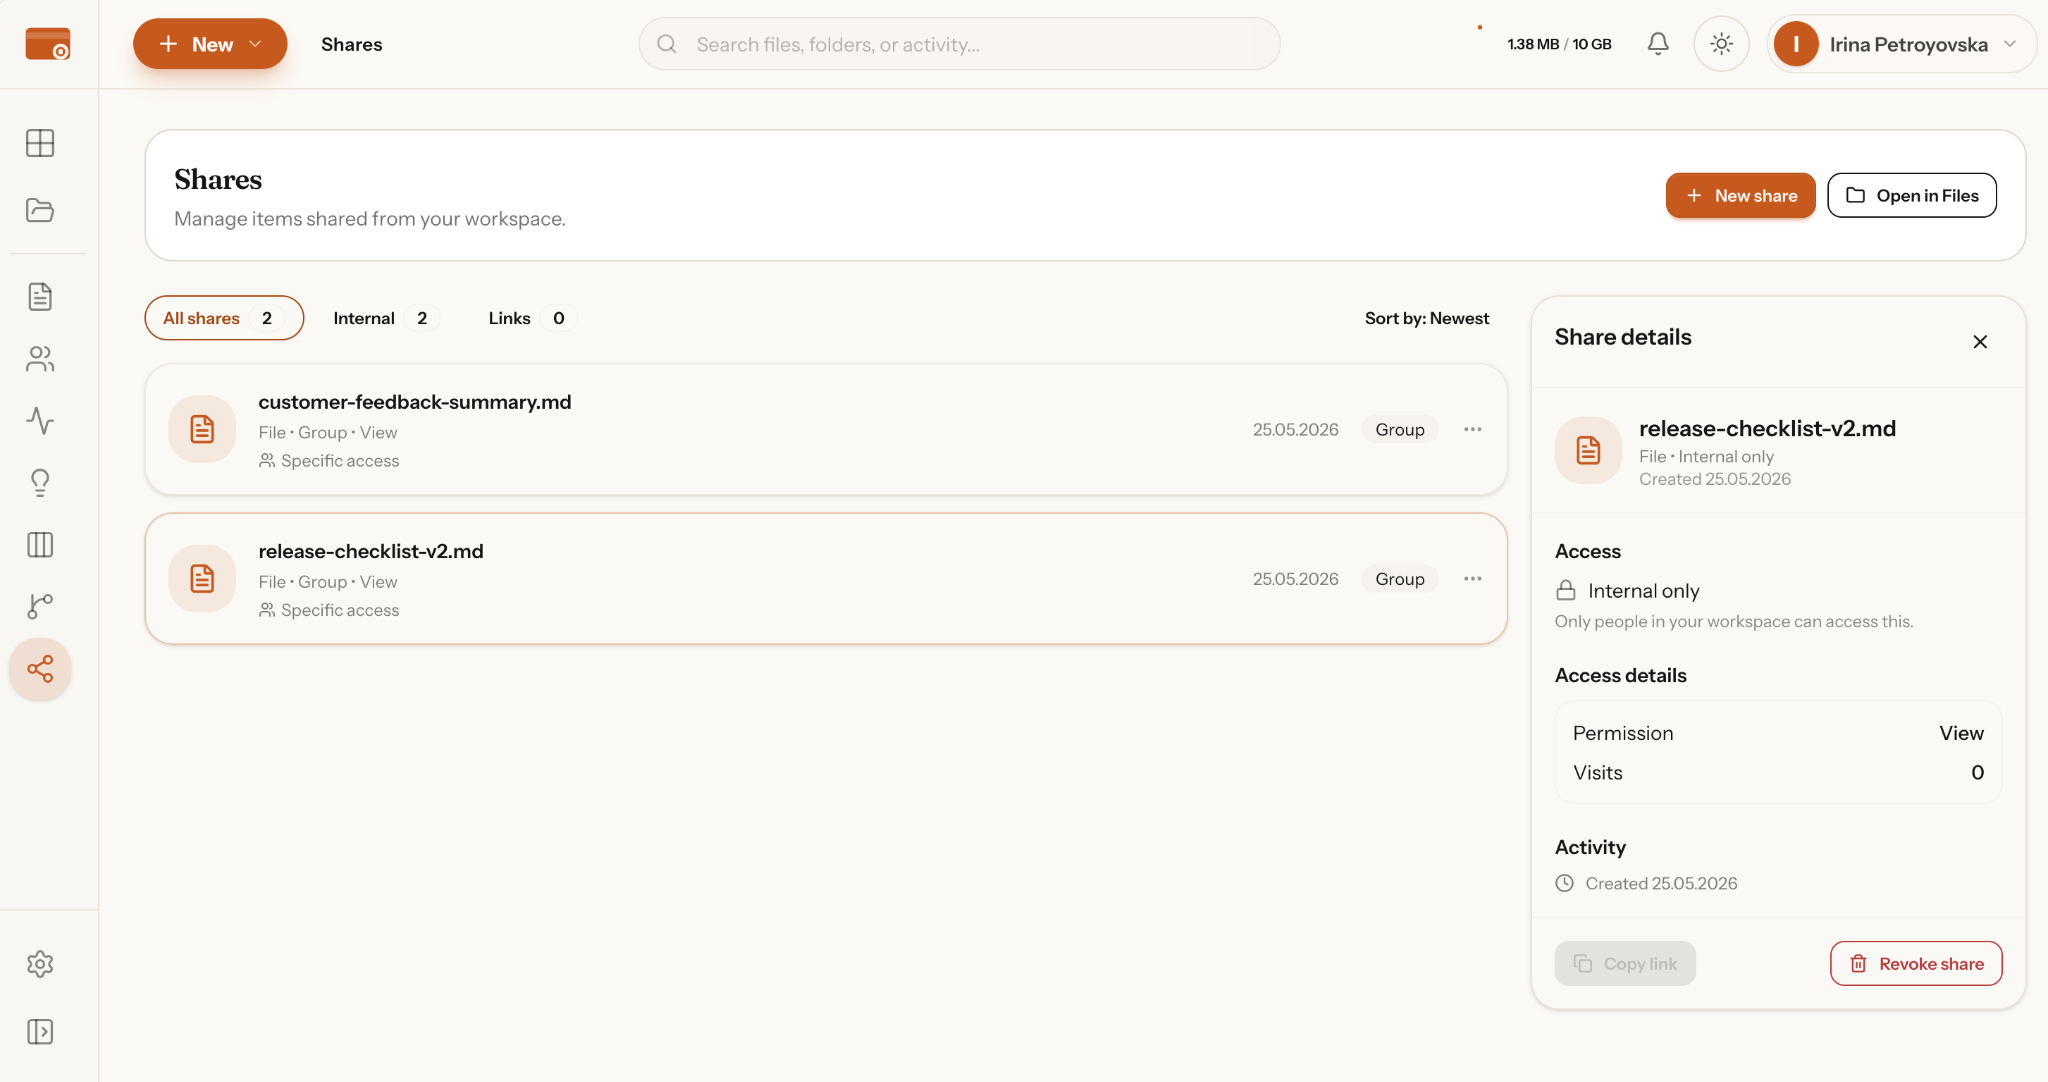This screenshot has width=2048, height=1082.
Task: Click file icon in Share details header
Action: (x=1588, y=450)
